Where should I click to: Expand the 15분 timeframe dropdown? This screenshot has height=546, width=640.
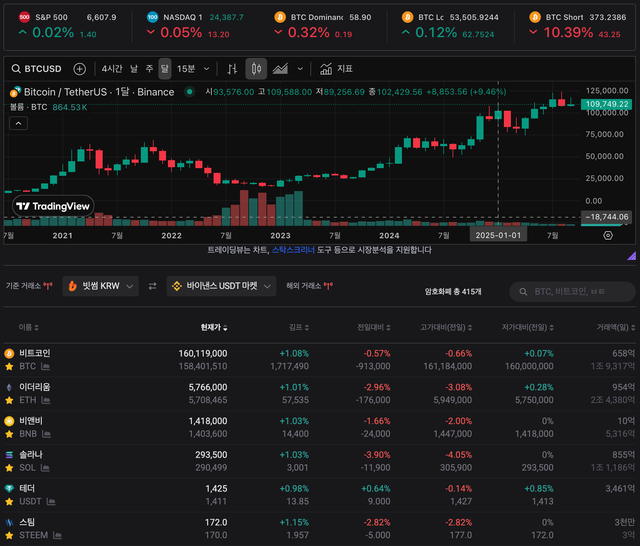click(x=190, y=69)
